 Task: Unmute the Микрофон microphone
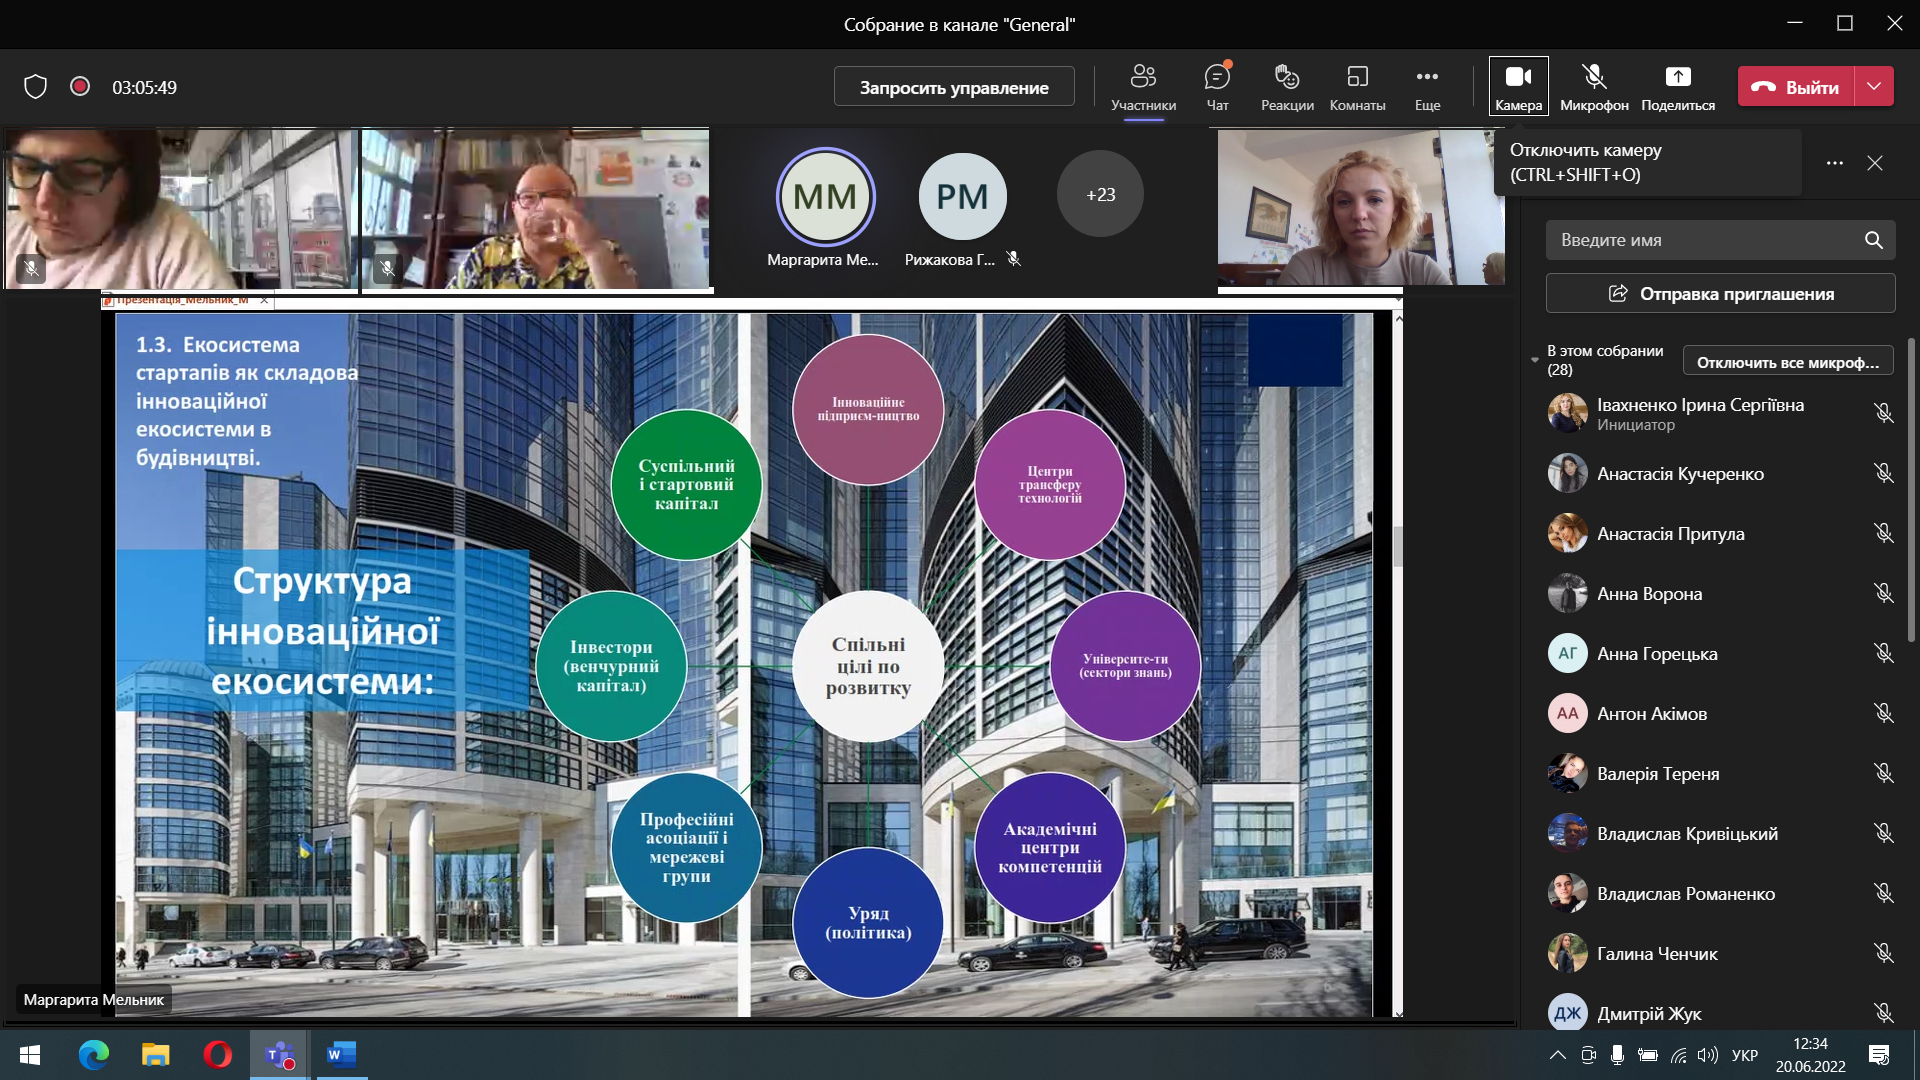click(x=1594, y=87)
